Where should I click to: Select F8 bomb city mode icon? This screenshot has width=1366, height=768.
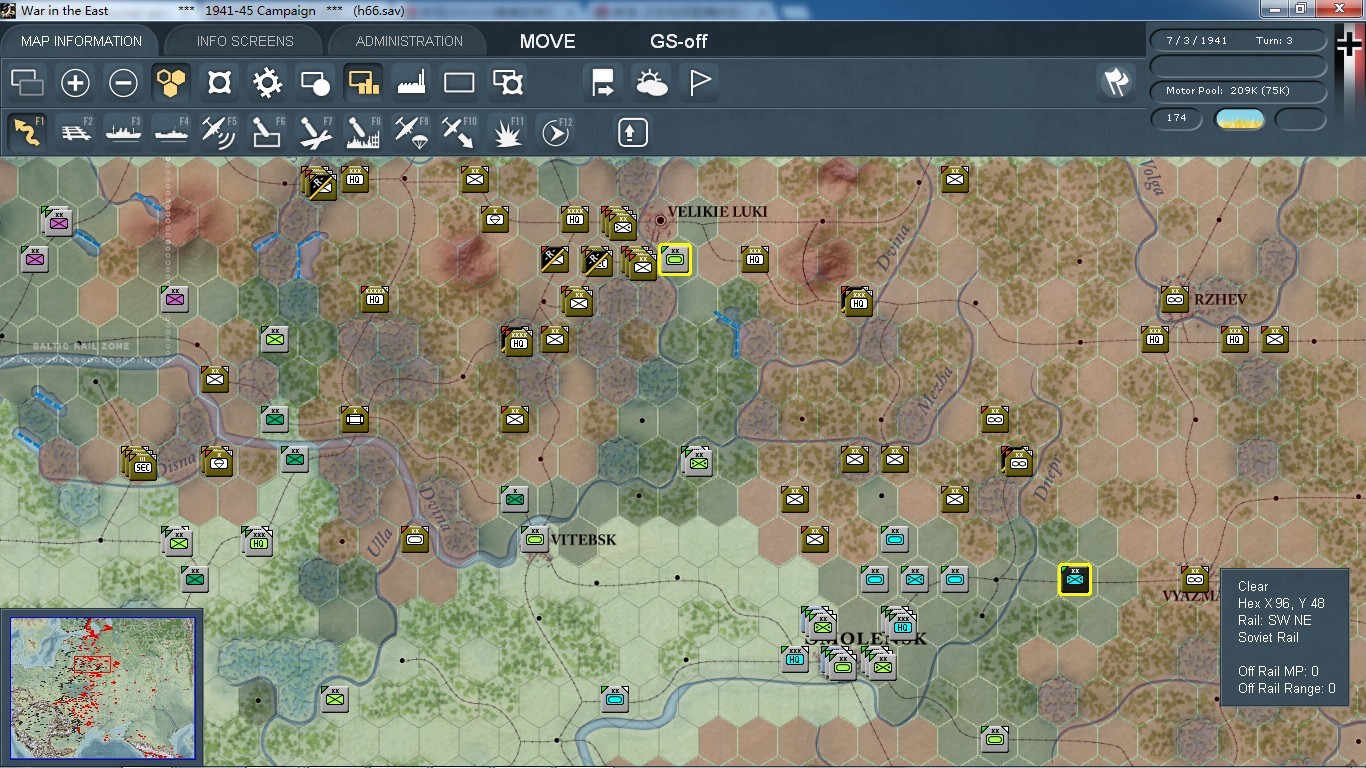tap(363, 132)
